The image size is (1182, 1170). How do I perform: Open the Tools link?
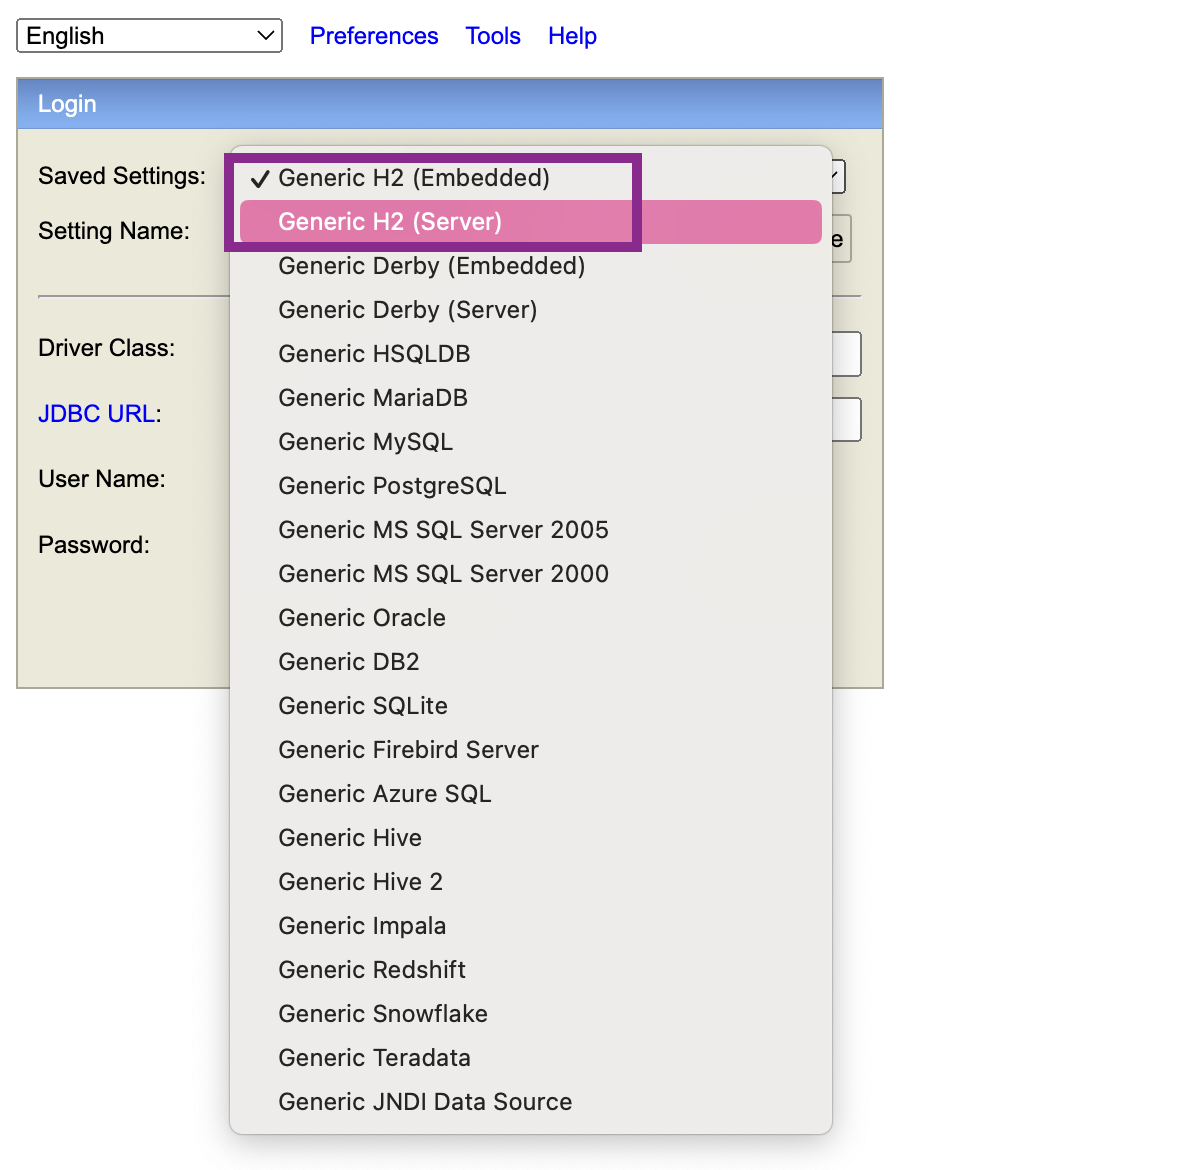(493, 35)
